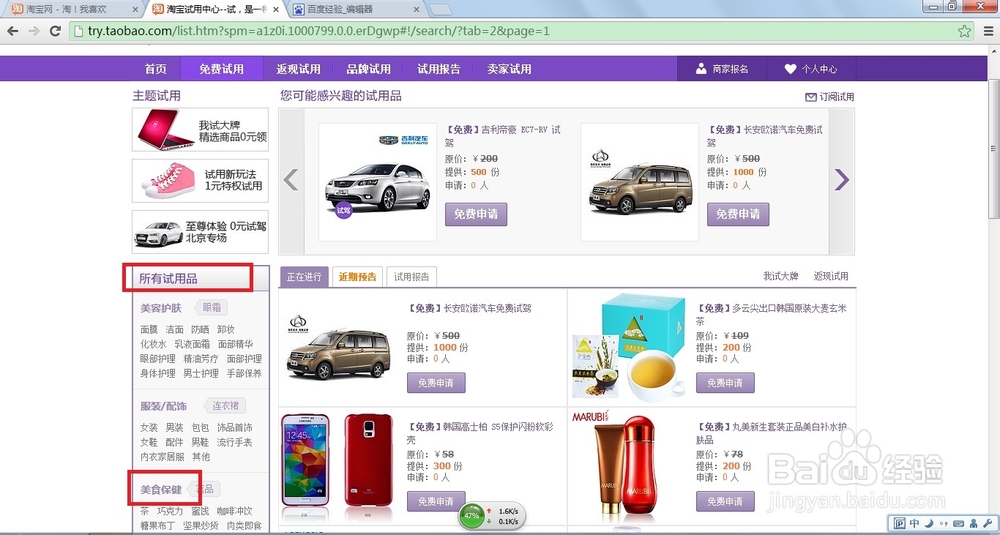
Task: Open the 丸美 MARUBI product image
Action: pyautogui.click(x=626, y=465)
